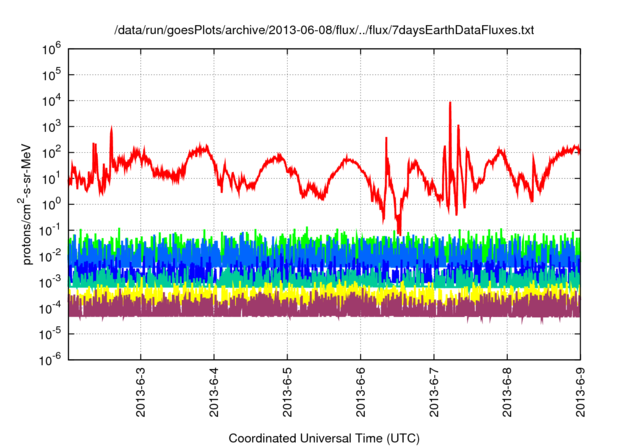Click the 10^3 y-axis tick label

pos(51,126)
